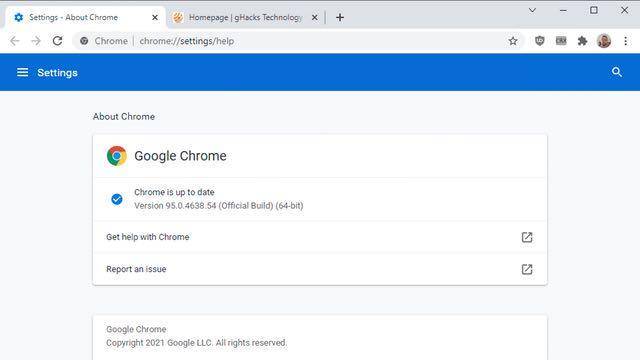Go back using the back arrow
Screen dimensions: 640x360
point(15,41)
